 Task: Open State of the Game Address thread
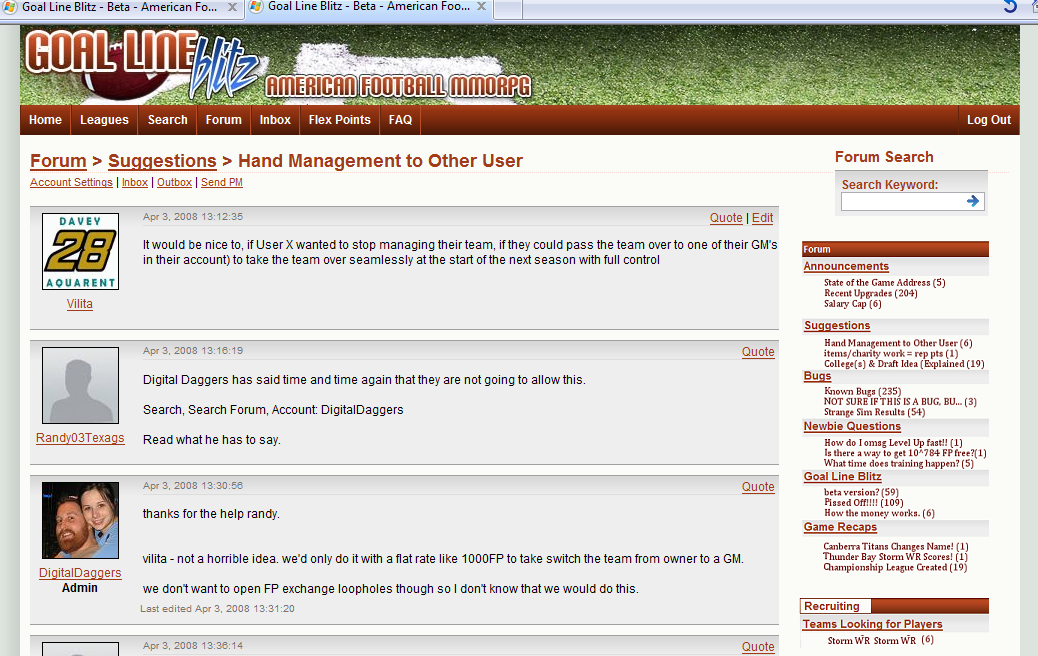(x=884, y=283)
